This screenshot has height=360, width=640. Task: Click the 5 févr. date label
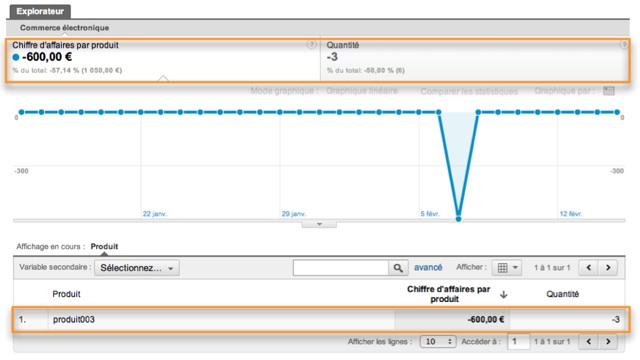pyautogui.click(x=430, y=214)
